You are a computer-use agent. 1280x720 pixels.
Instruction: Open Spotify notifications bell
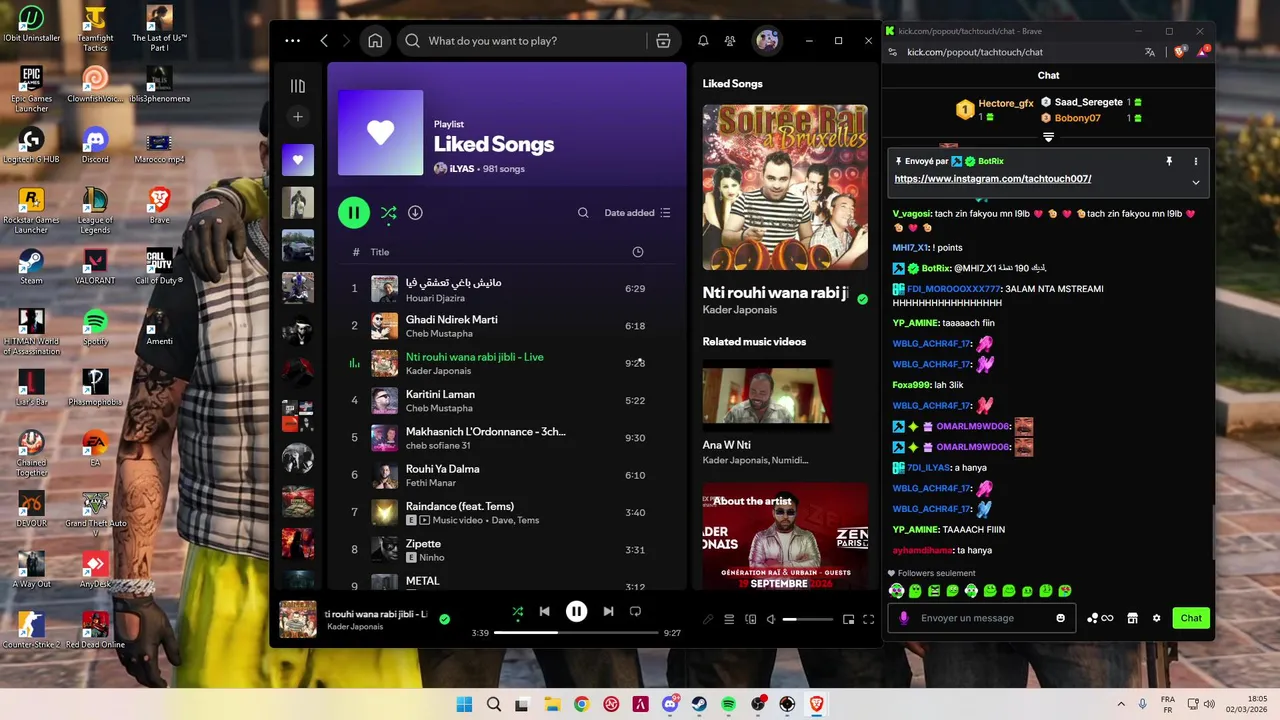click(703, 41)
